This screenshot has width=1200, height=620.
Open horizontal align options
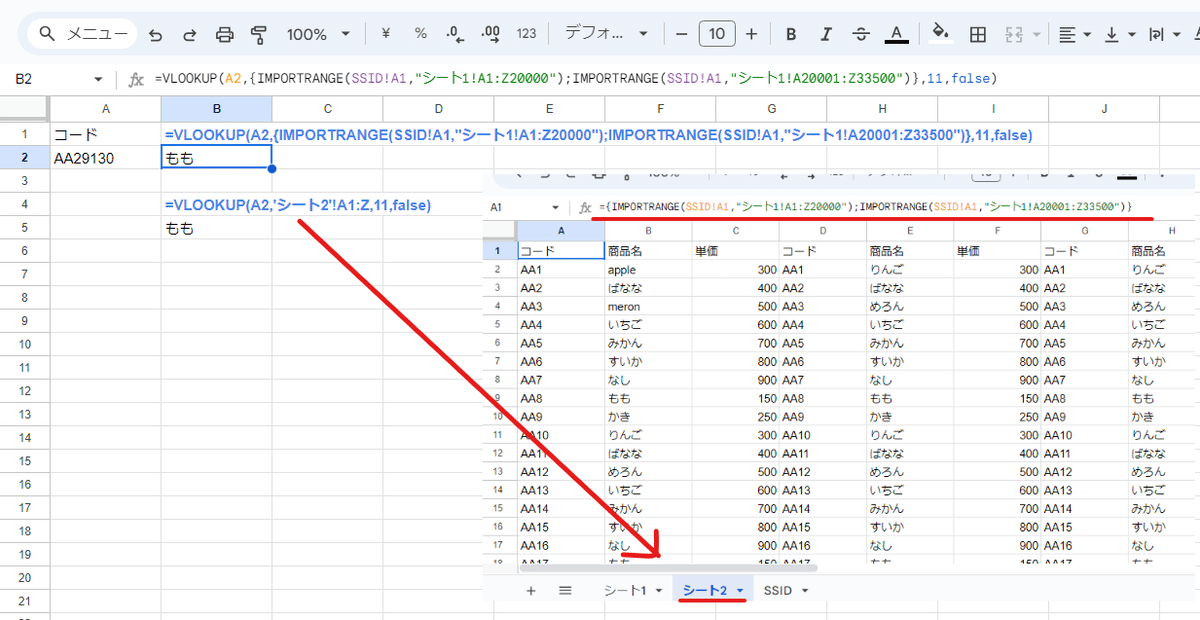tap(1074, 34)
